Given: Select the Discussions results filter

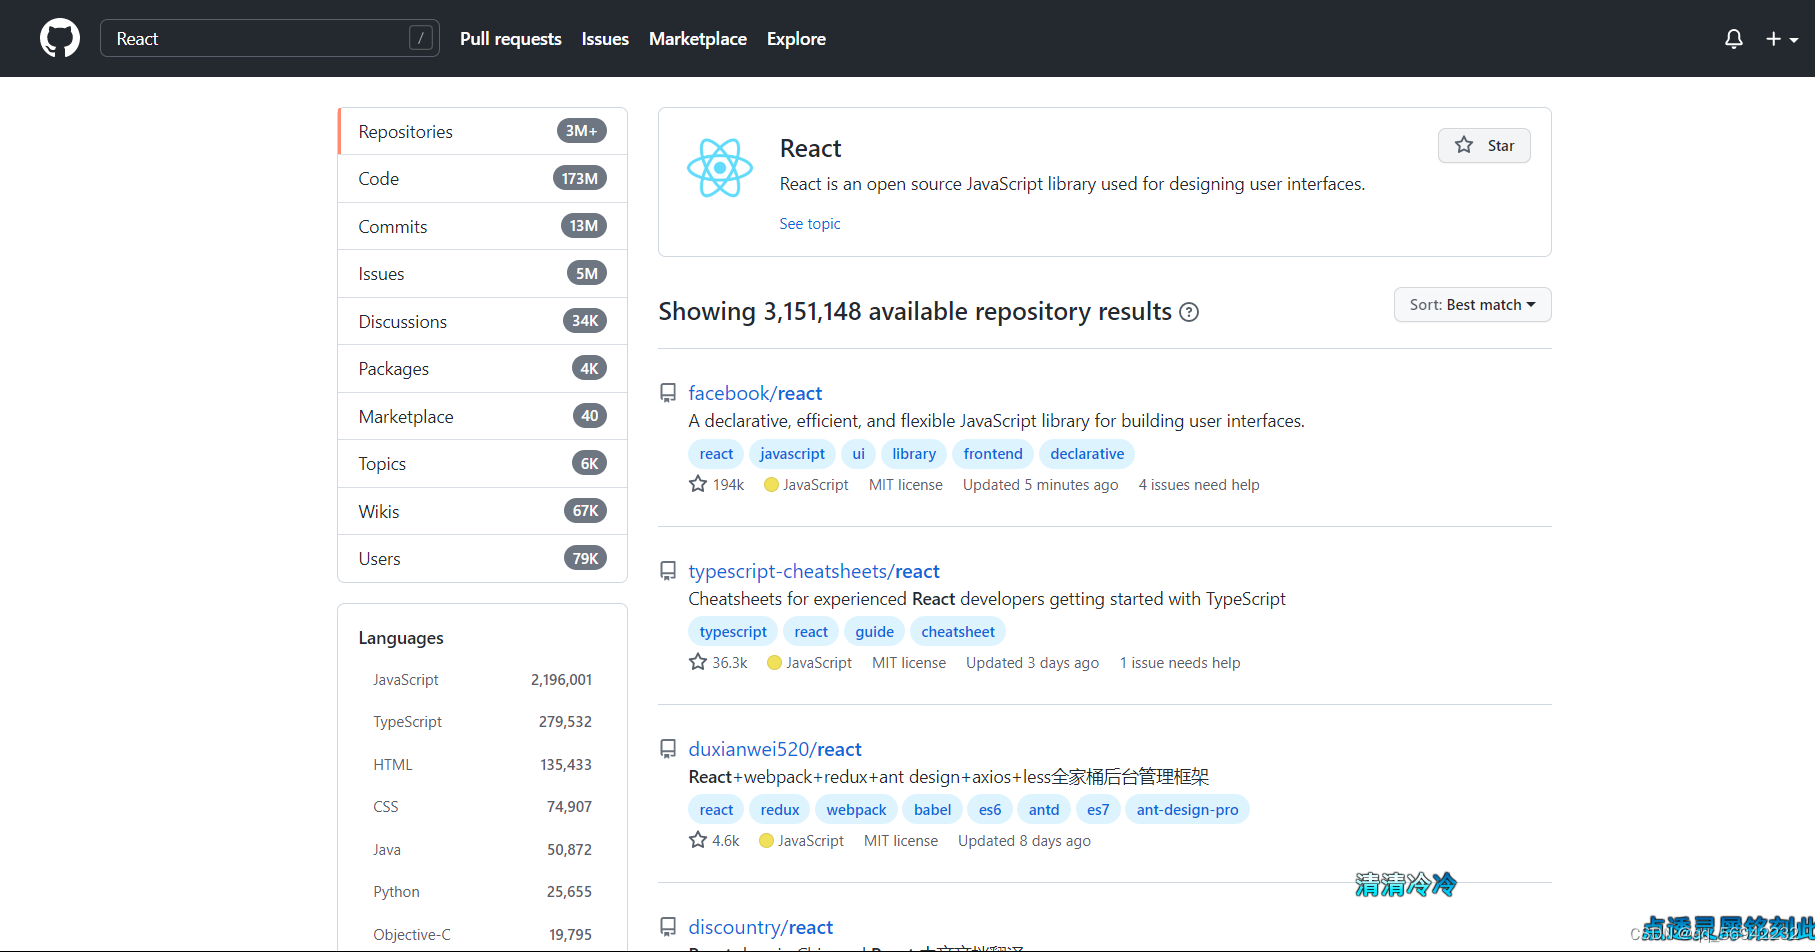Looking at the screenshot, I should tap(483, 321).
